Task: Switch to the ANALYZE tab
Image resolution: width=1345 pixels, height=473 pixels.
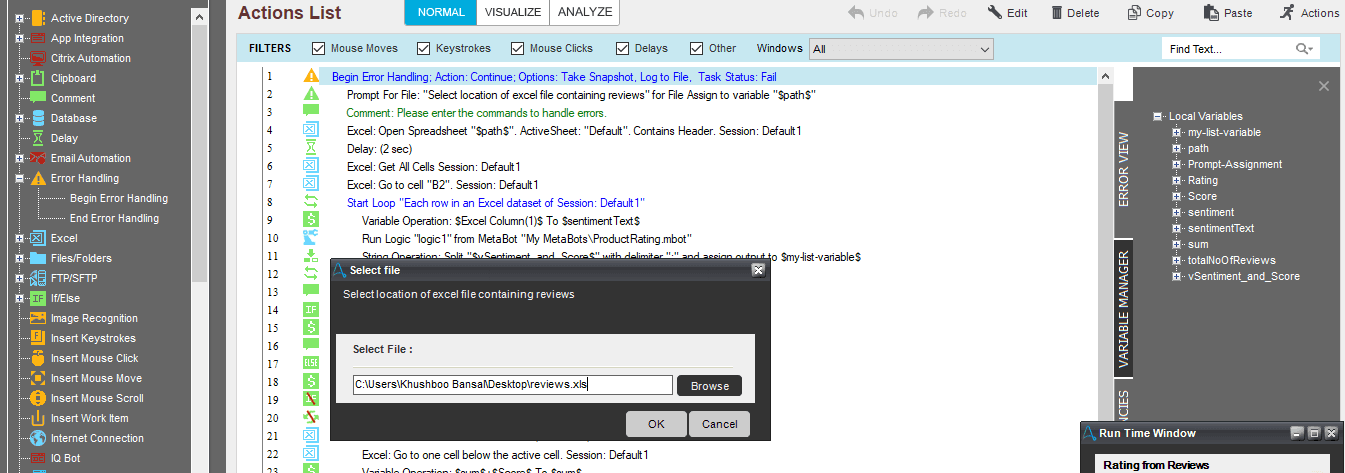Action: pyautogui.click(x=585, y=12)
